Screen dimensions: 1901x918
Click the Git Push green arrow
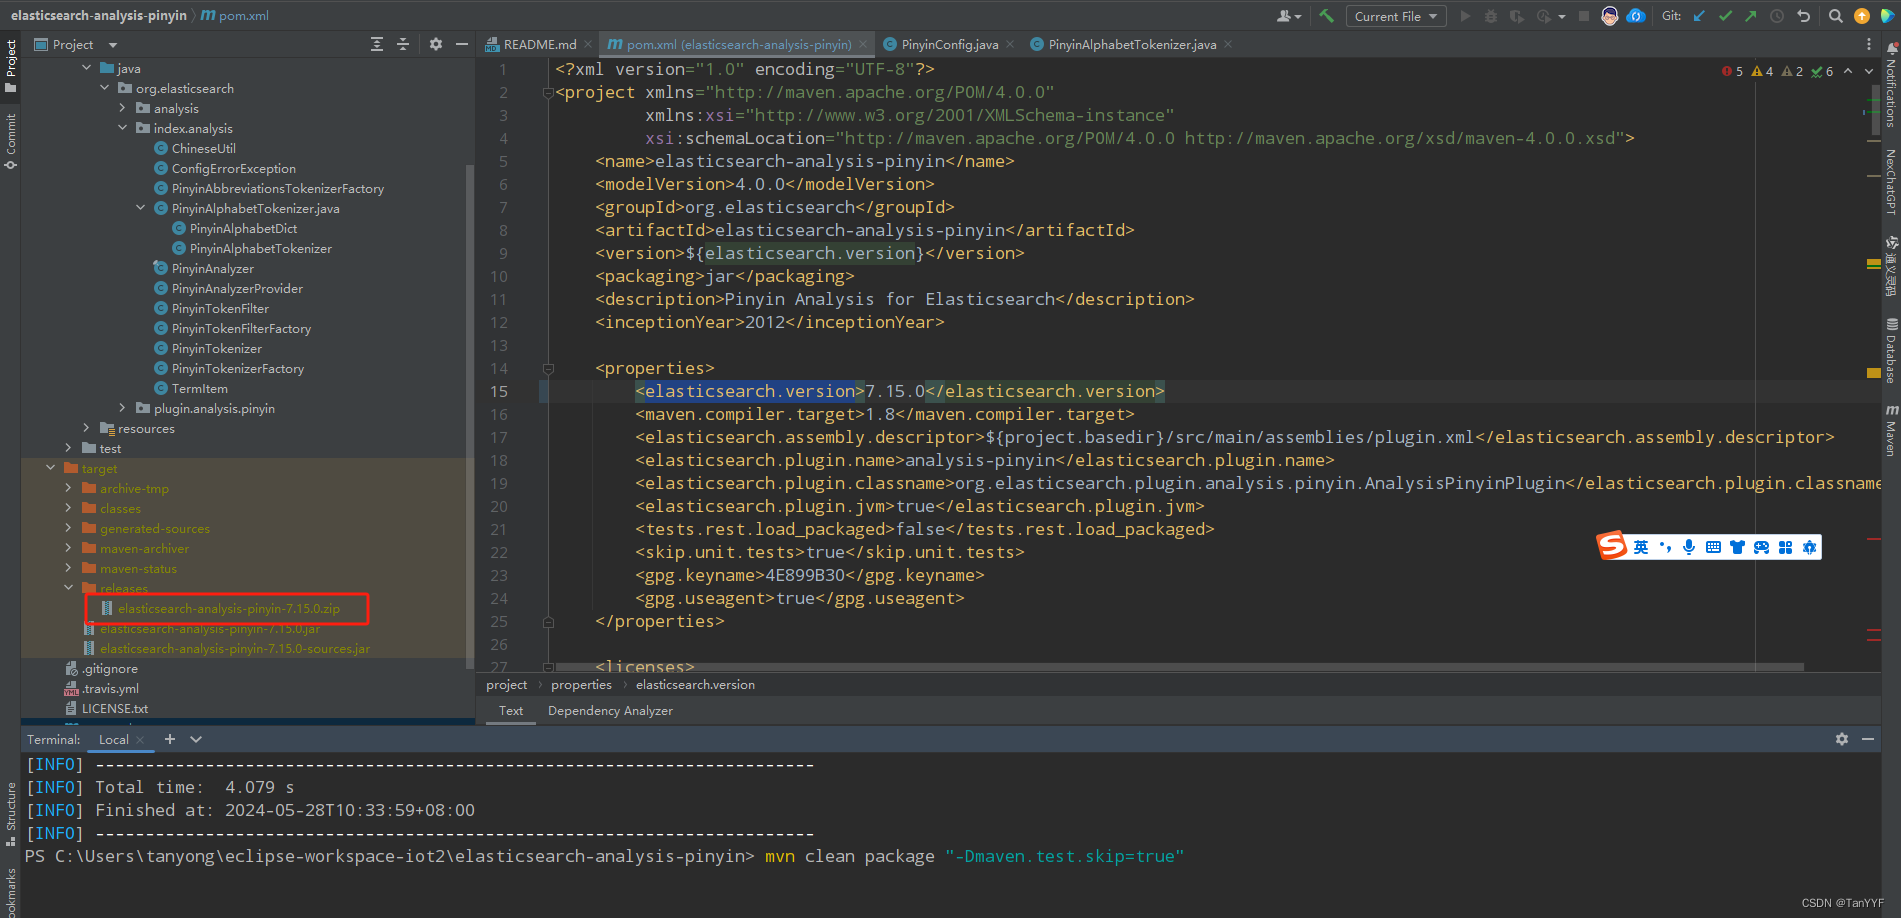click(1750, 16)
